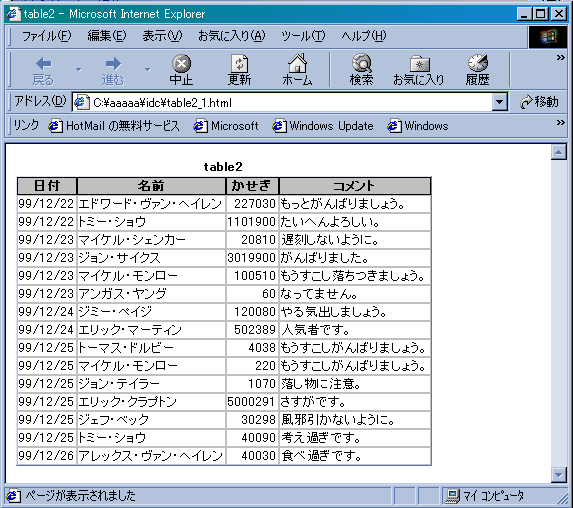
Task: Click the 進む forward arrow icon
Action: click(x=113, y=64)
